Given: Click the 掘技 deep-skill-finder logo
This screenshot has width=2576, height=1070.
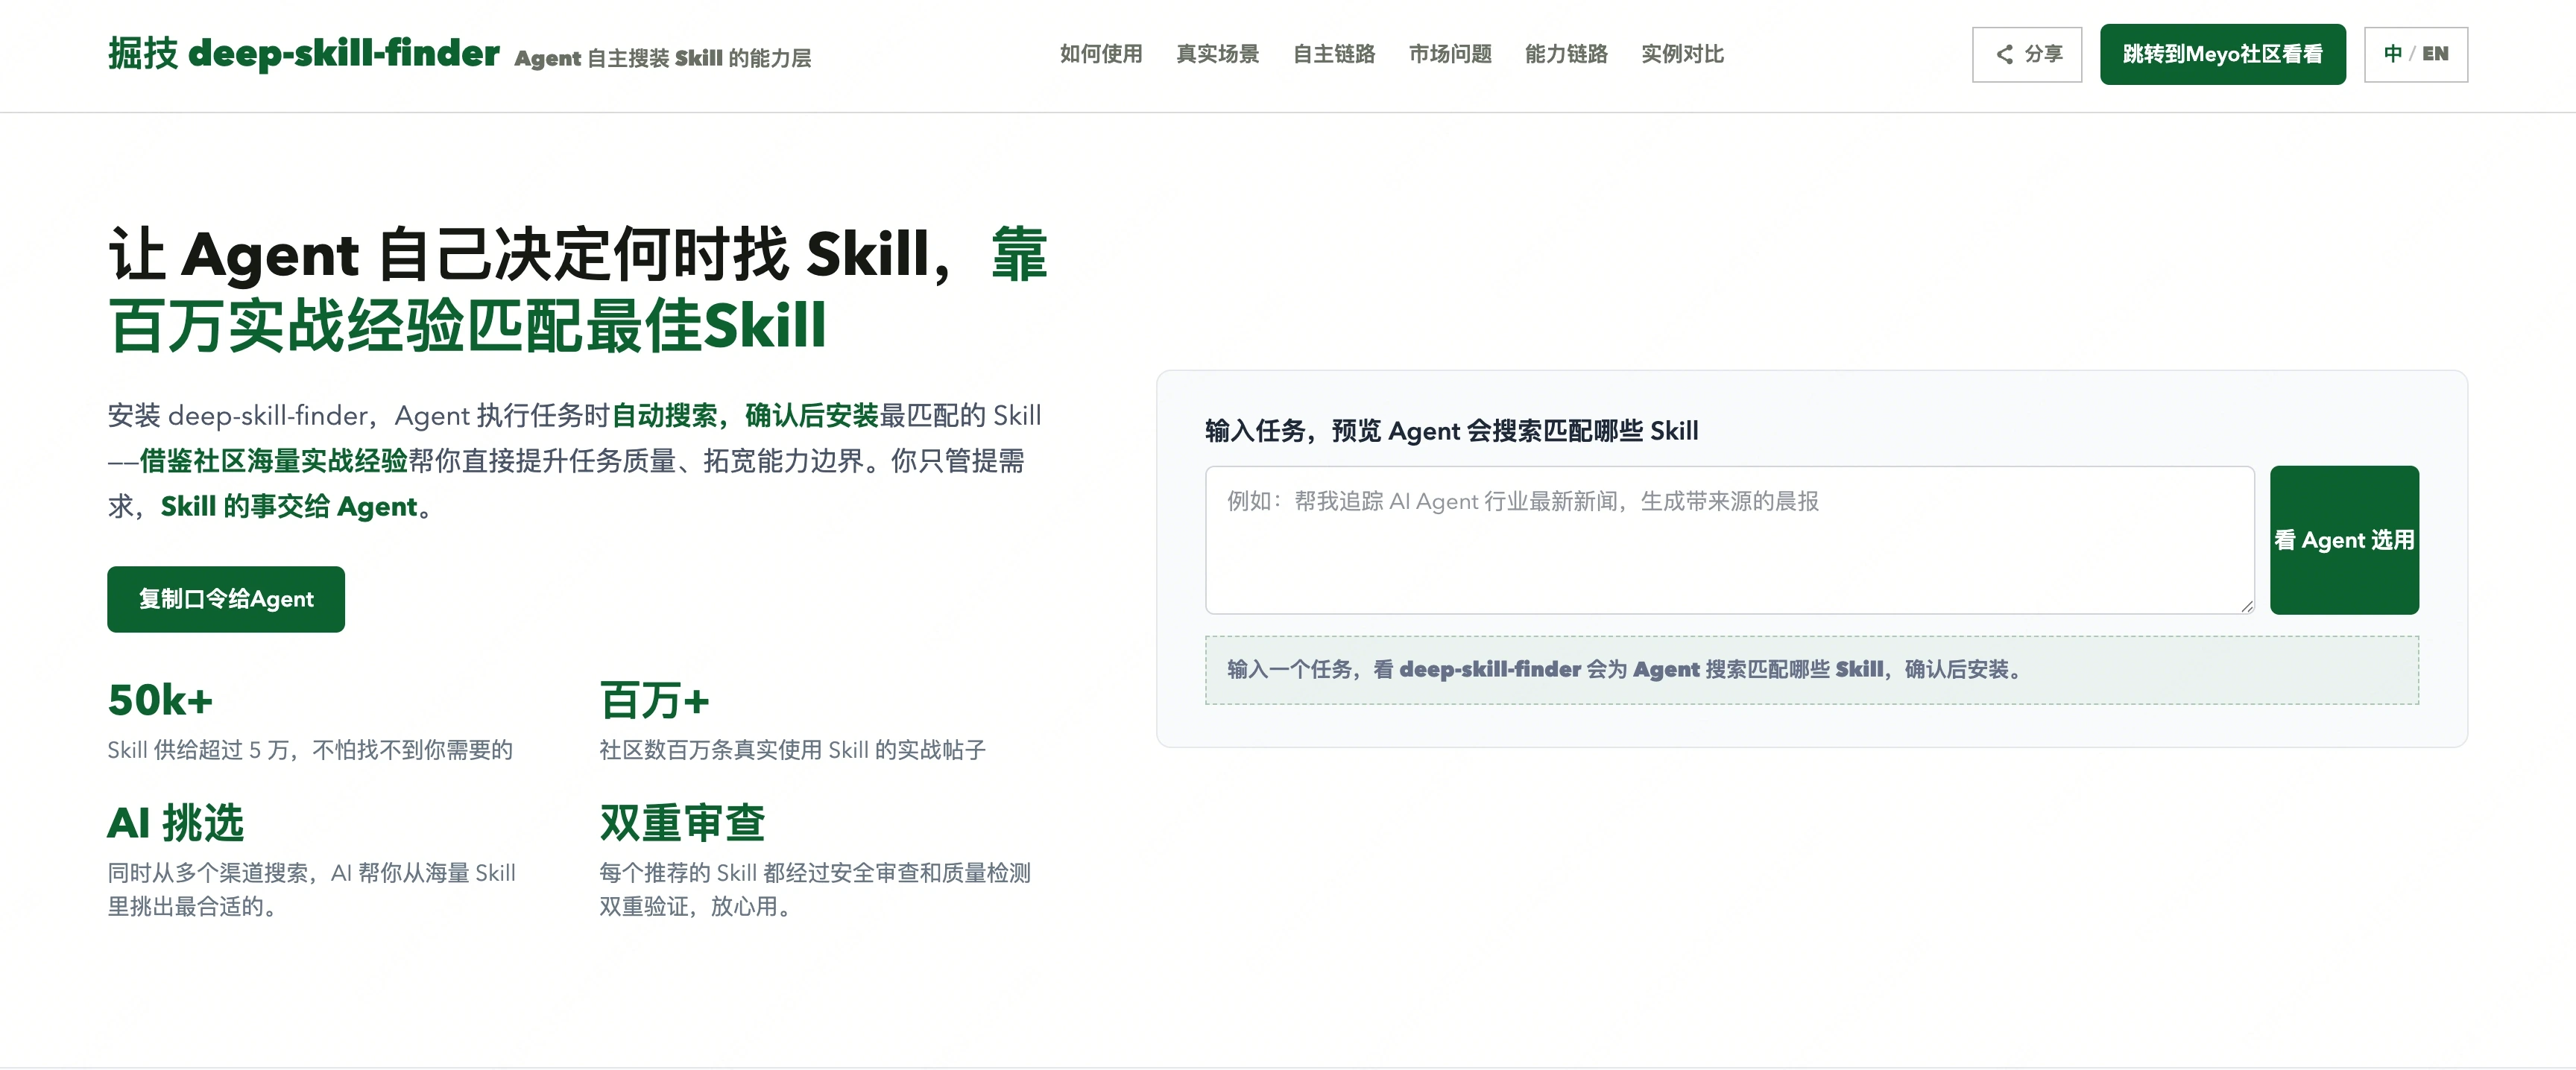Looking at the screenshot, I should click(304, 54).
